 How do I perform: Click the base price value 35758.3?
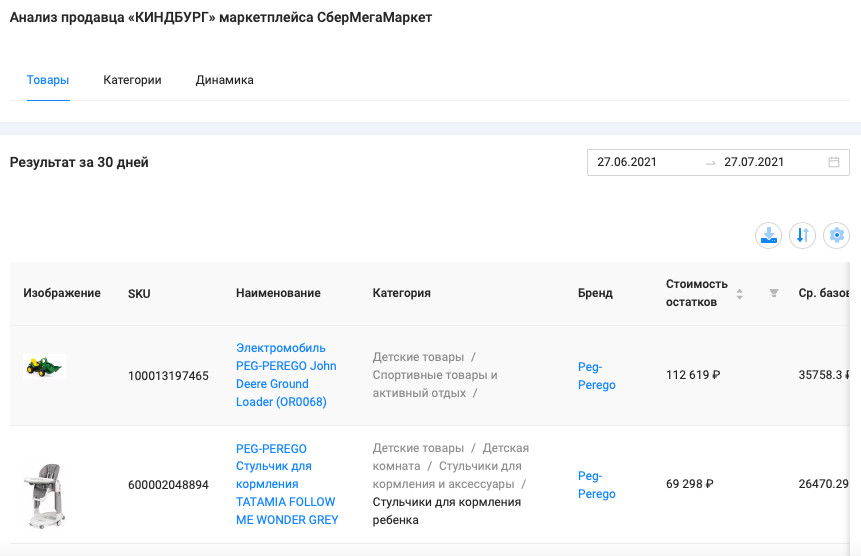[824, 375]
